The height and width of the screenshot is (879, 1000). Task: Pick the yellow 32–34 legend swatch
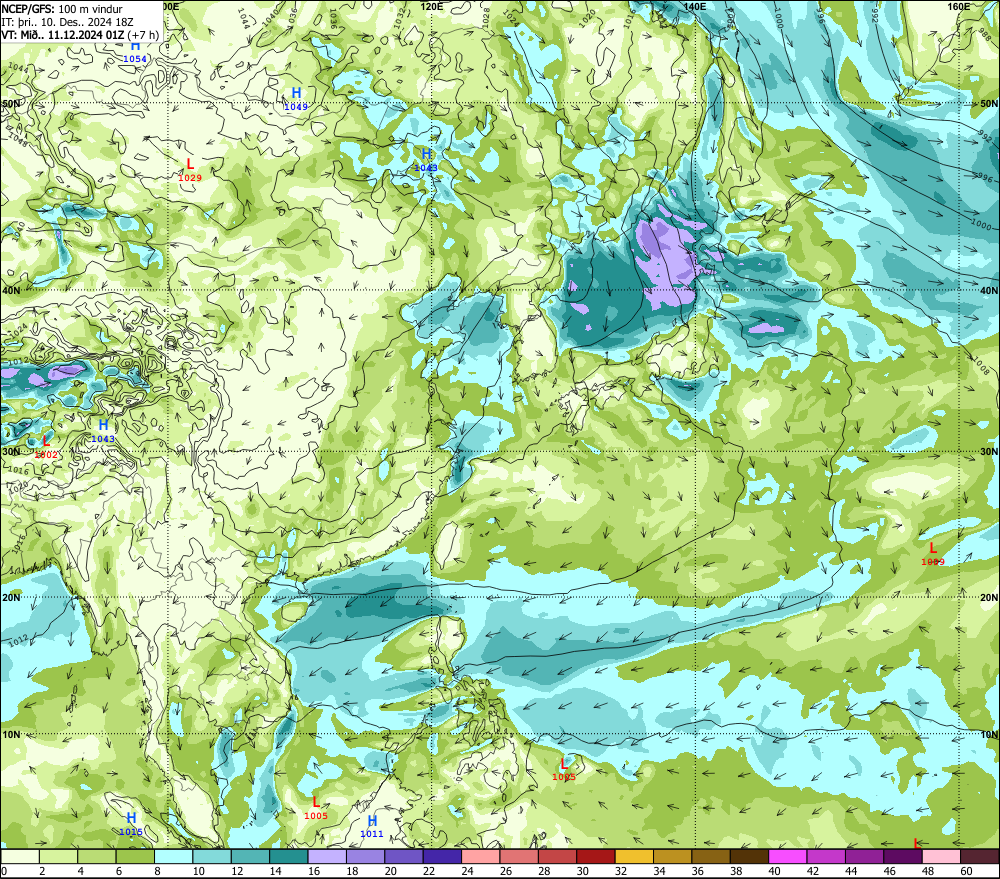(x=634, y=856)
